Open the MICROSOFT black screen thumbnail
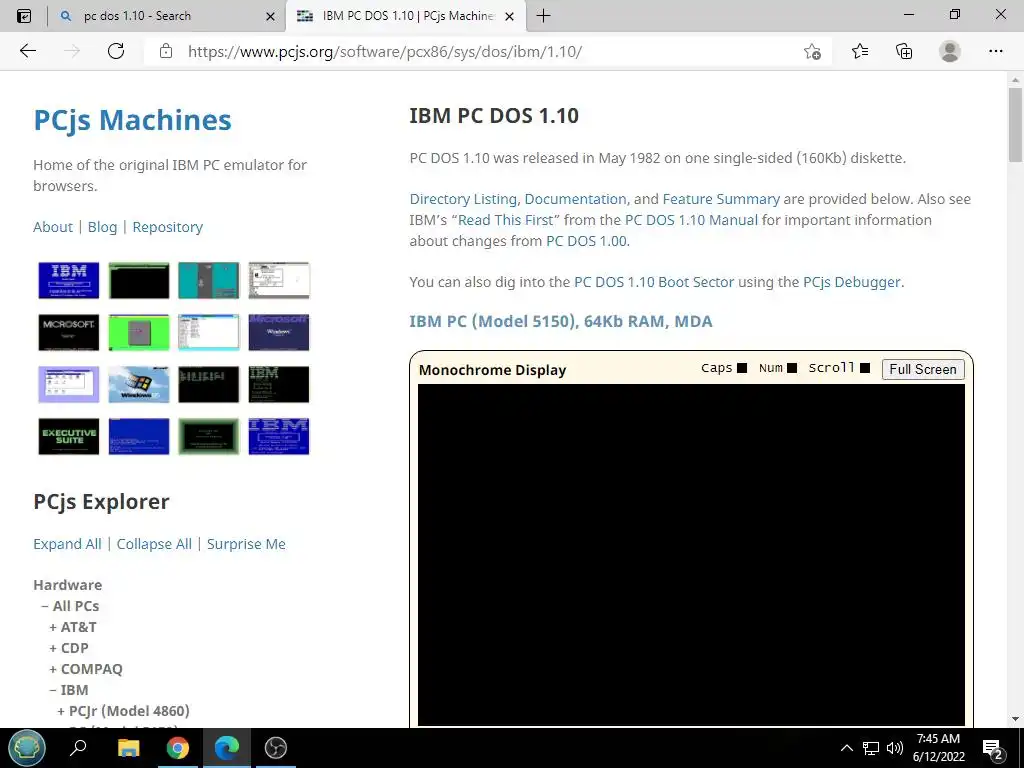 coord(69,332)
